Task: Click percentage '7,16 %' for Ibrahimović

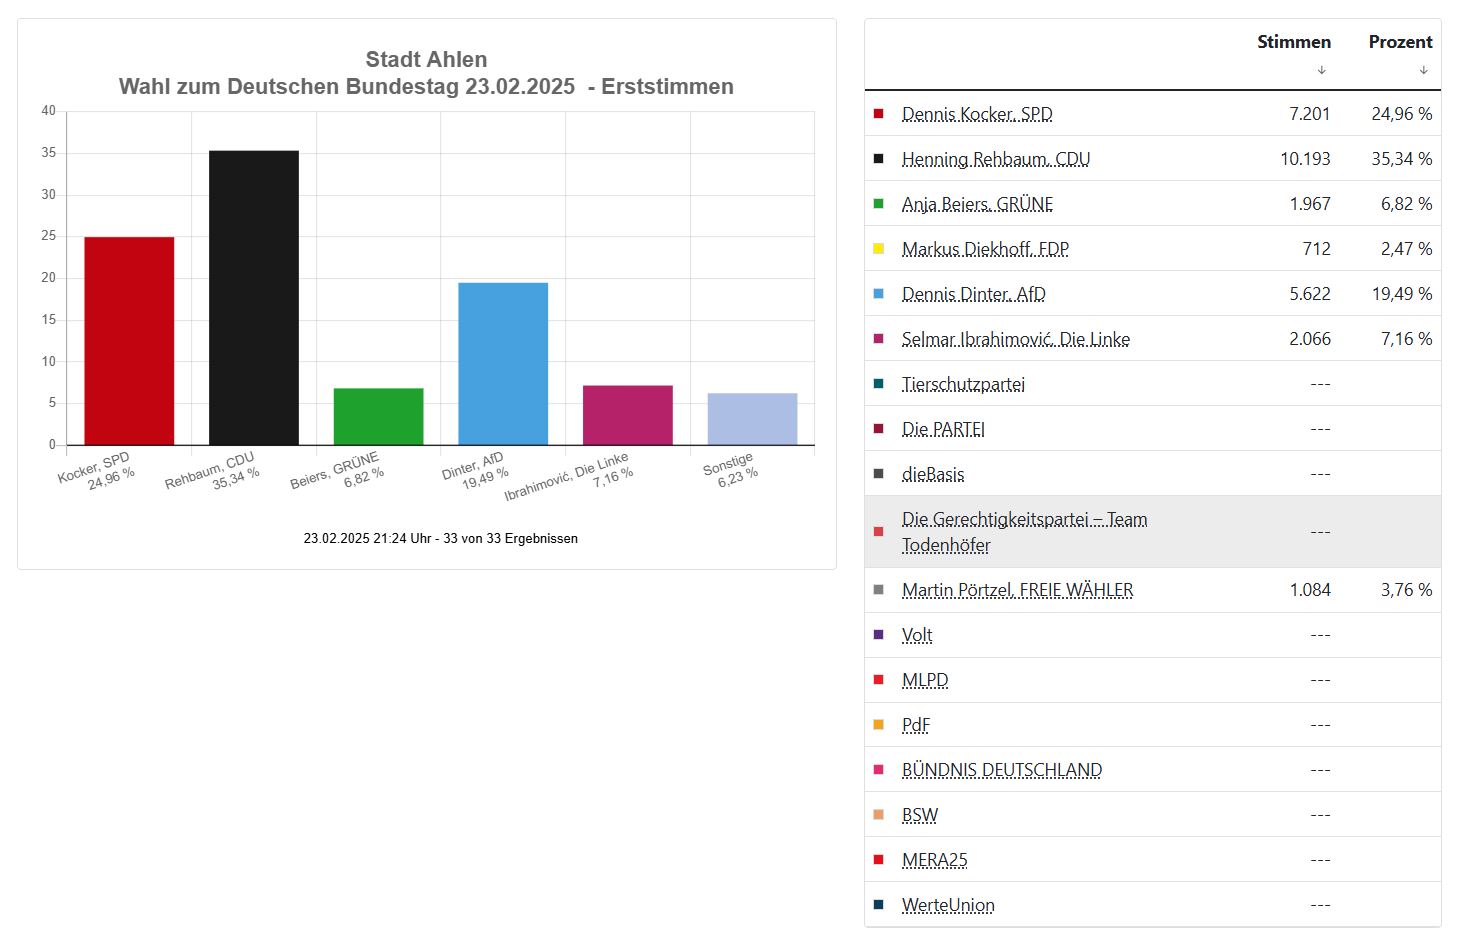Action: coord(1406,339)
